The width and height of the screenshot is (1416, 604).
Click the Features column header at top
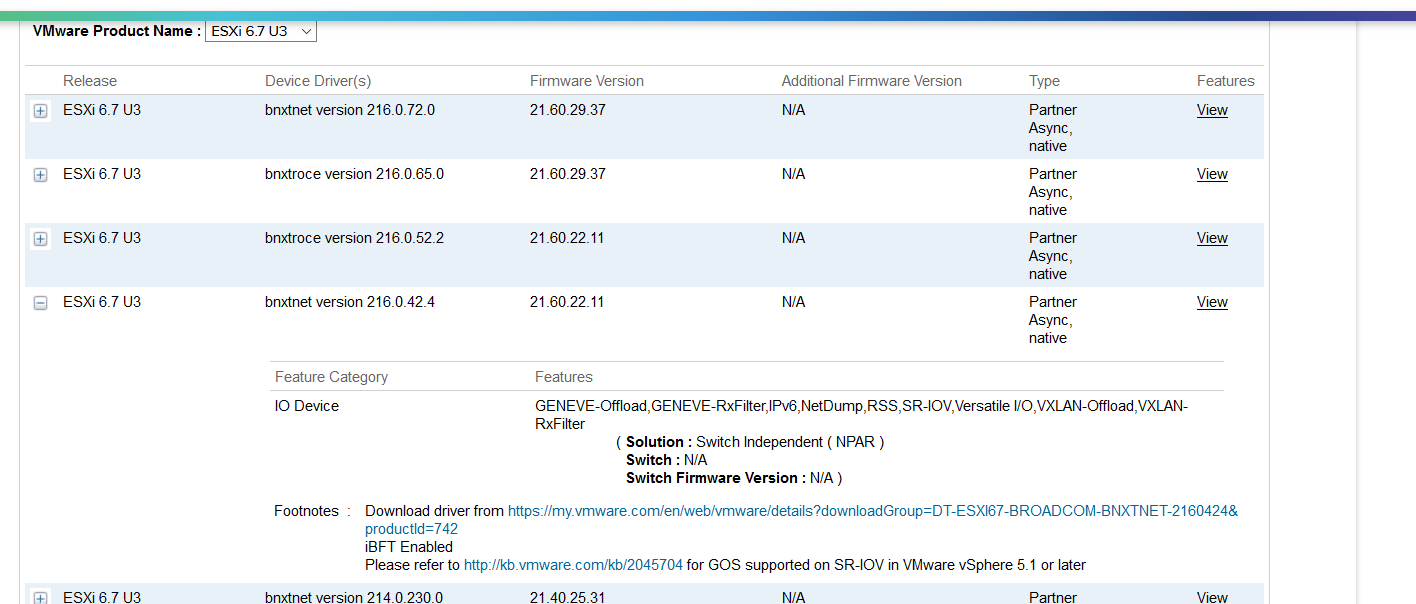1226,81
